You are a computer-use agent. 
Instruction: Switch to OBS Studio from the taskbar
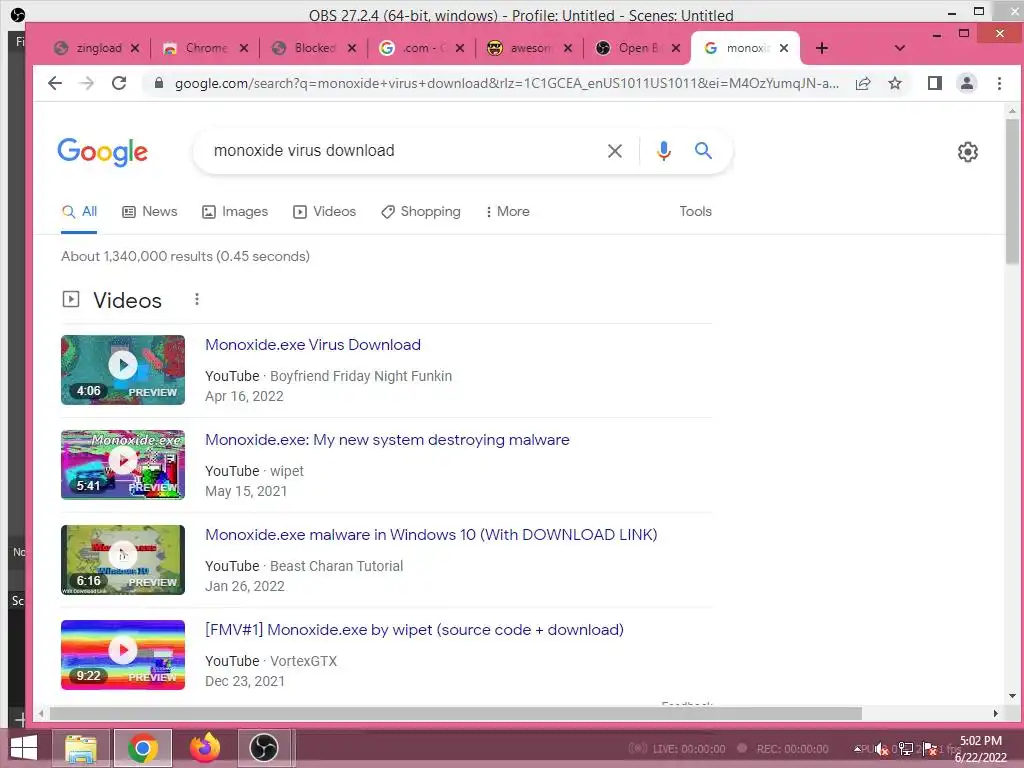[264, 748]
